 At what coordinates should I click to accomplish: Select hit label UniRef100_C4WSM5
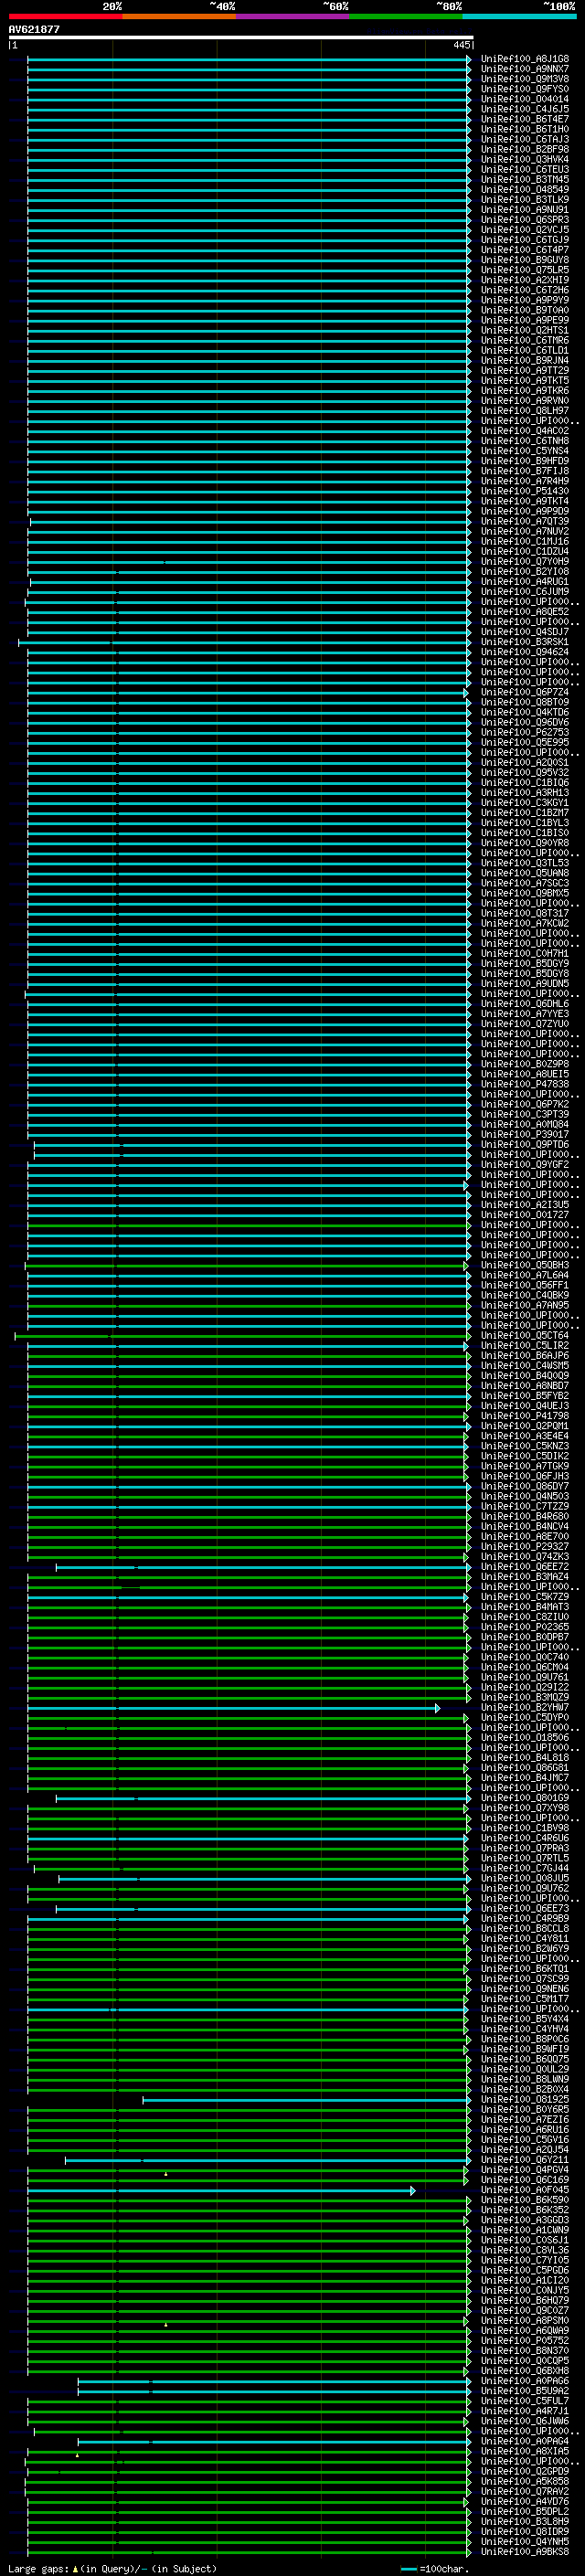click(525, 1365)
